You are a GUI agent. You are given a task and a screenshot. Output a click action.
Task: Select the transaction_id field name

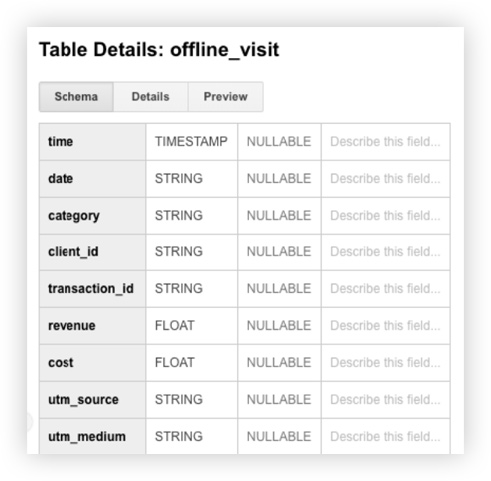(92, 289)
